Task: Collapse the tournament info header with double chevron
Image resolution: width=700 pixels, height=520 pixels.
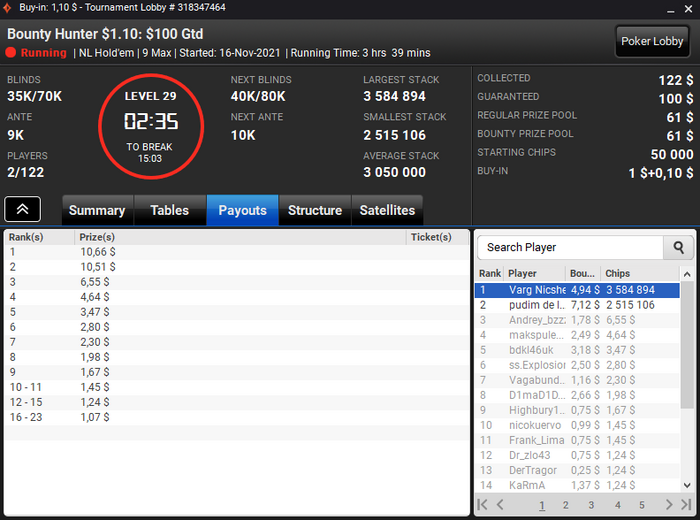Action: (x=23, y=209)
